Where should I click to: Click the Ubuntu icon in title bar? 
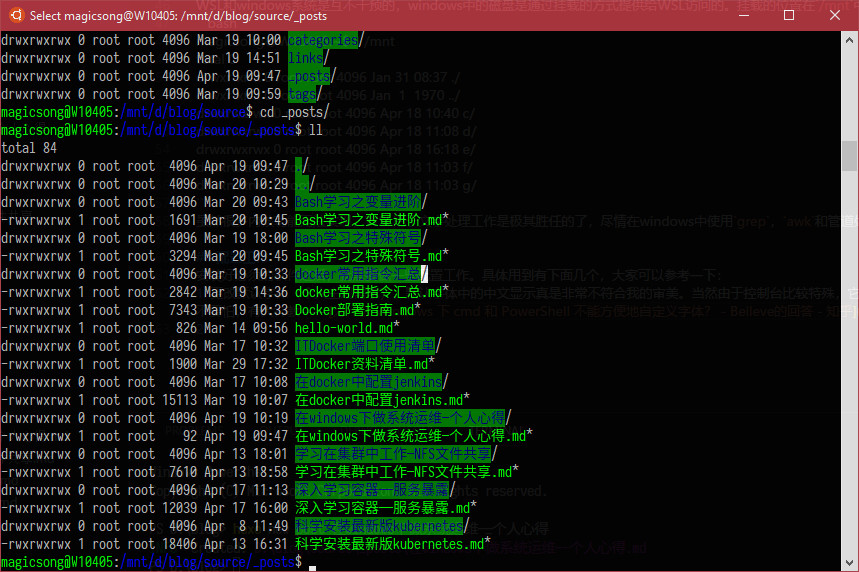14,15
